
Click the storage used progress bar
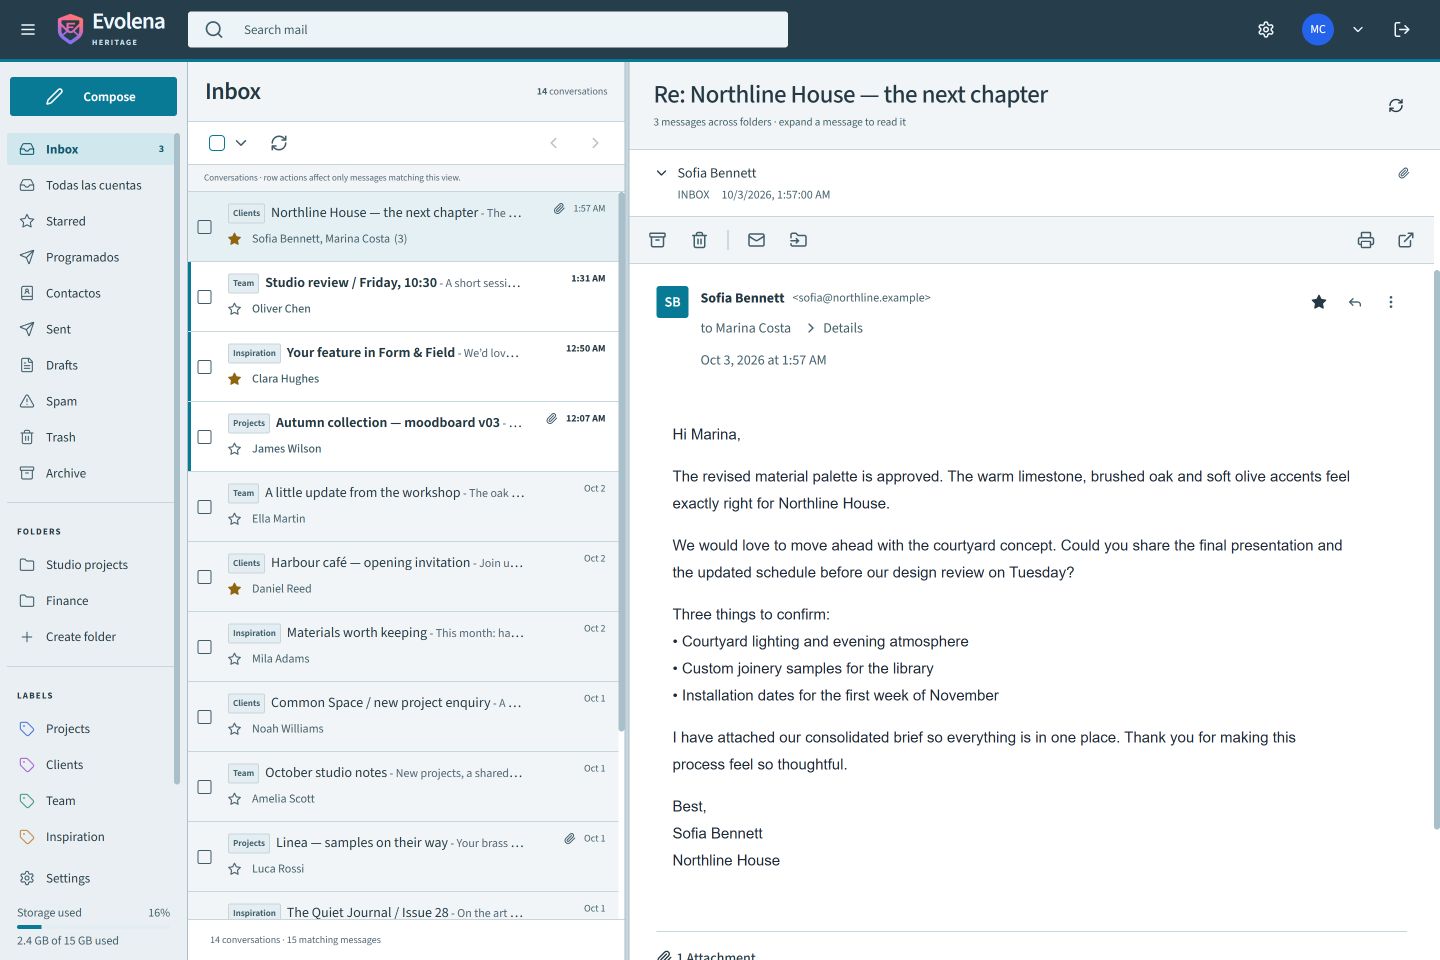click(x=93, y=927)
